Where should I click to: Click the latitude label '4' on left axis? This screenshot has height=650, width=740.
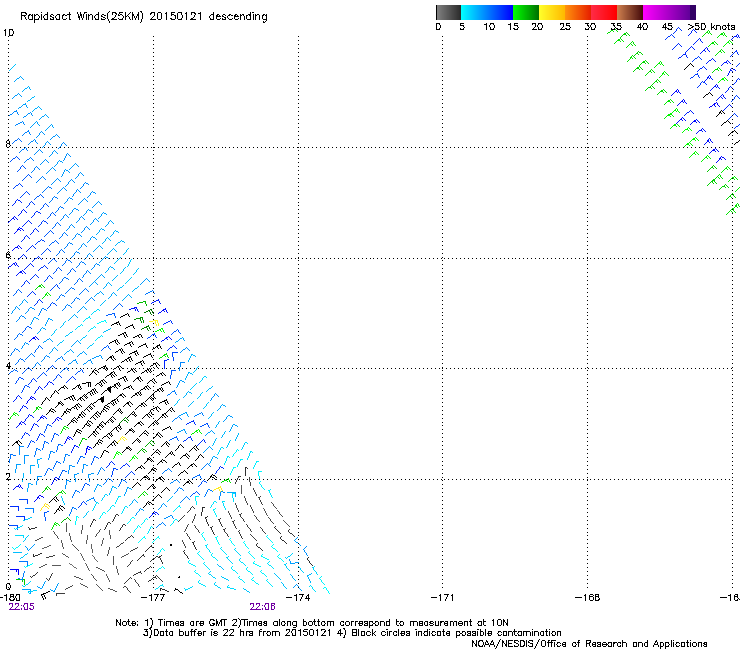[8, 366]
